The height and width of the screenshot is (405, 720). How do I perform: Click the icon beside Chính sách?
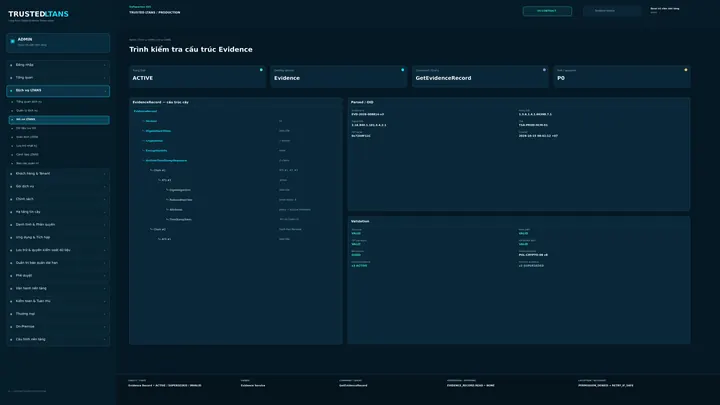11,199
